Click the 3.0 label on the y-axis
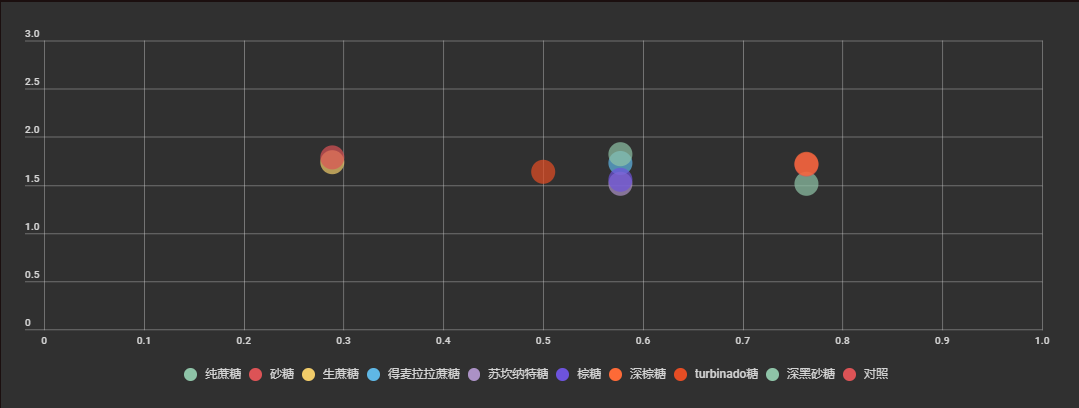1079x408 pixels. coord(32,34)
